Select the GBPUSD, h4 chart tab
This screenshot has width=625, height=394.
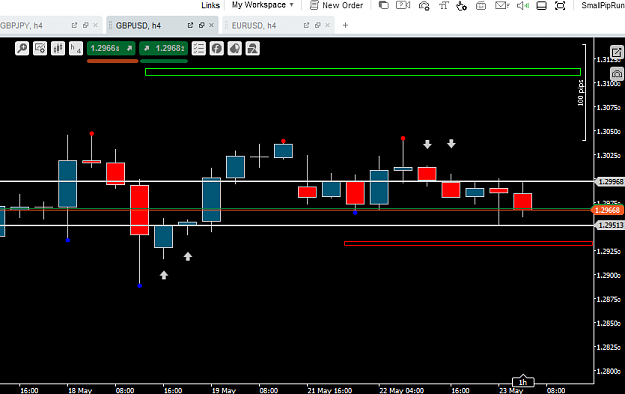(x=138, y=26)
